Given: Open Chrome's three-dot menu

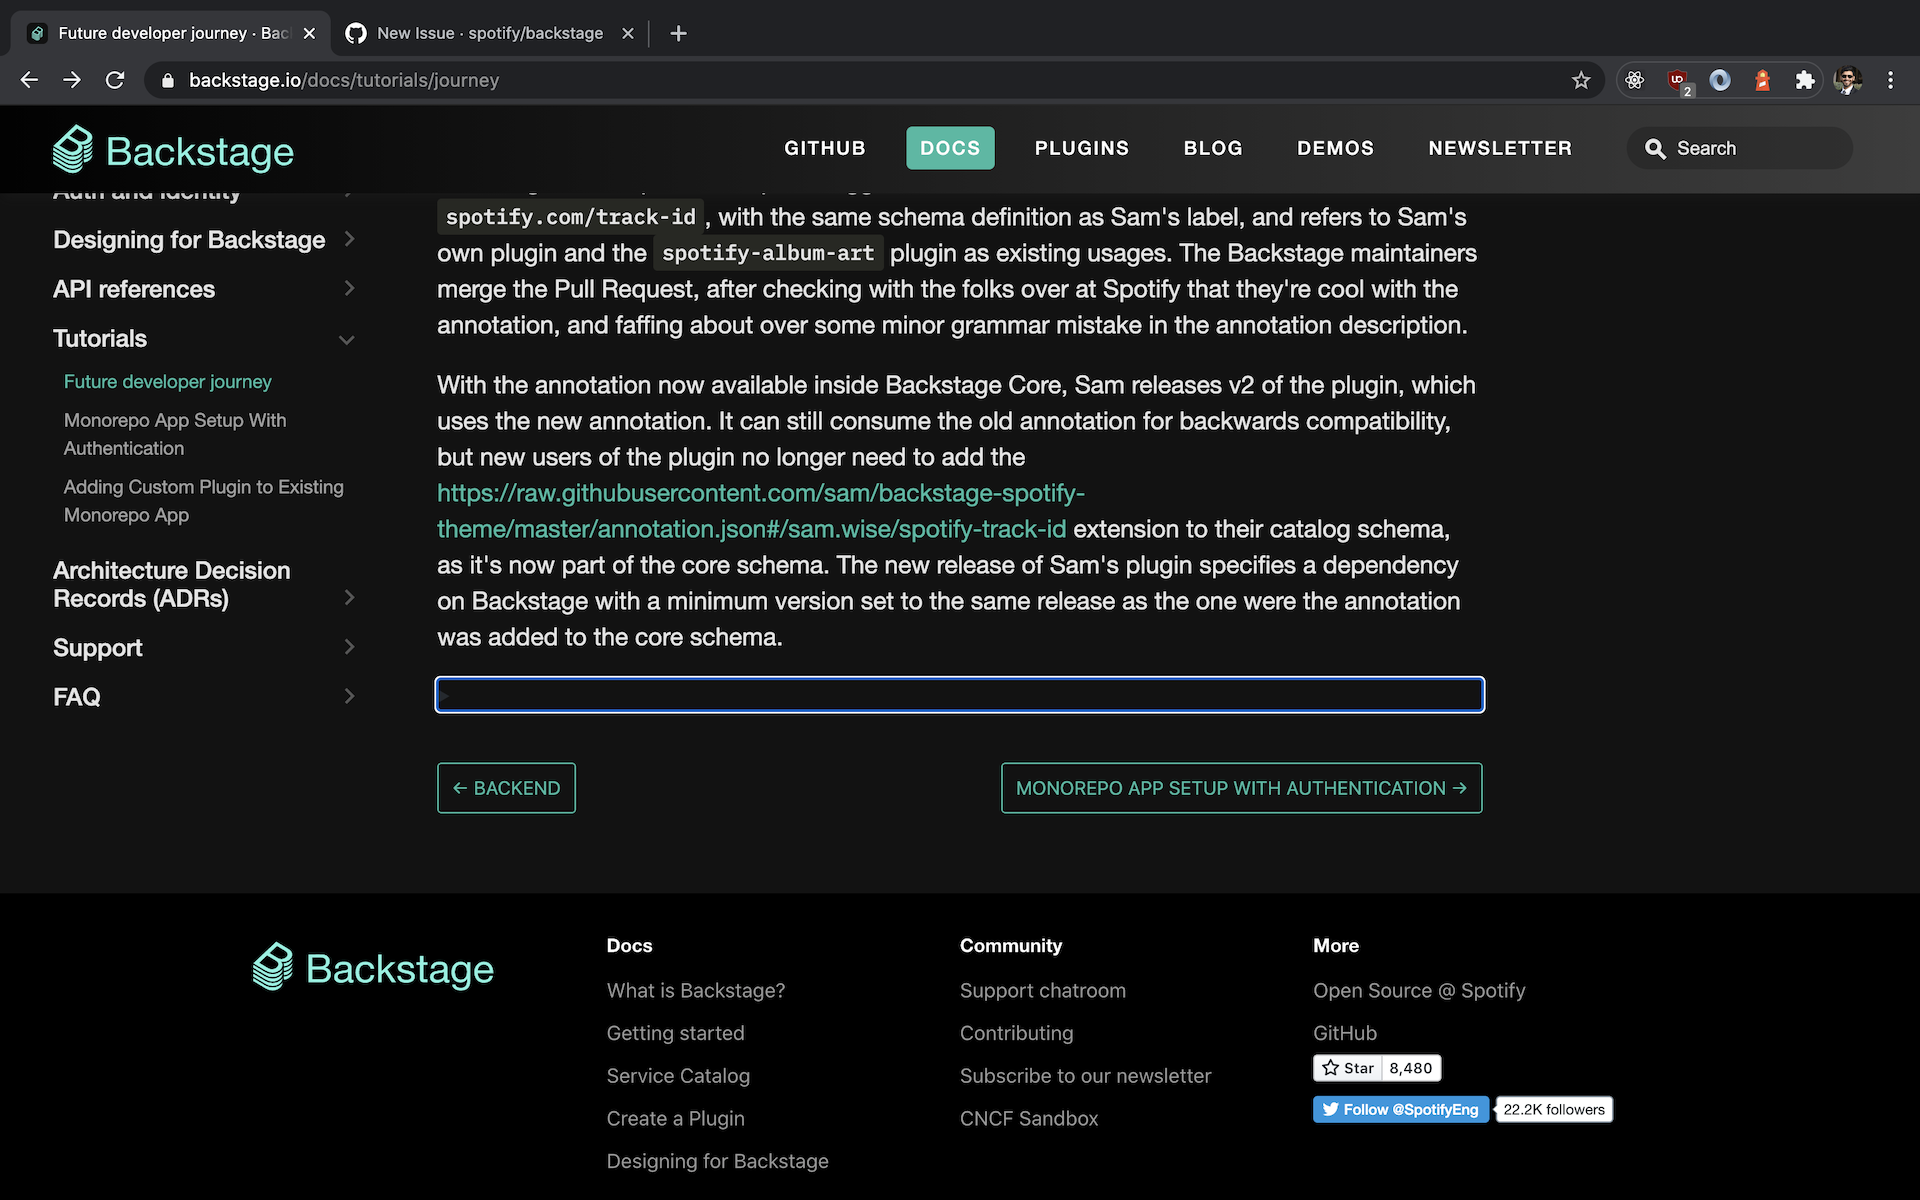Looking at the screenshot, I should pos(1890,80).
